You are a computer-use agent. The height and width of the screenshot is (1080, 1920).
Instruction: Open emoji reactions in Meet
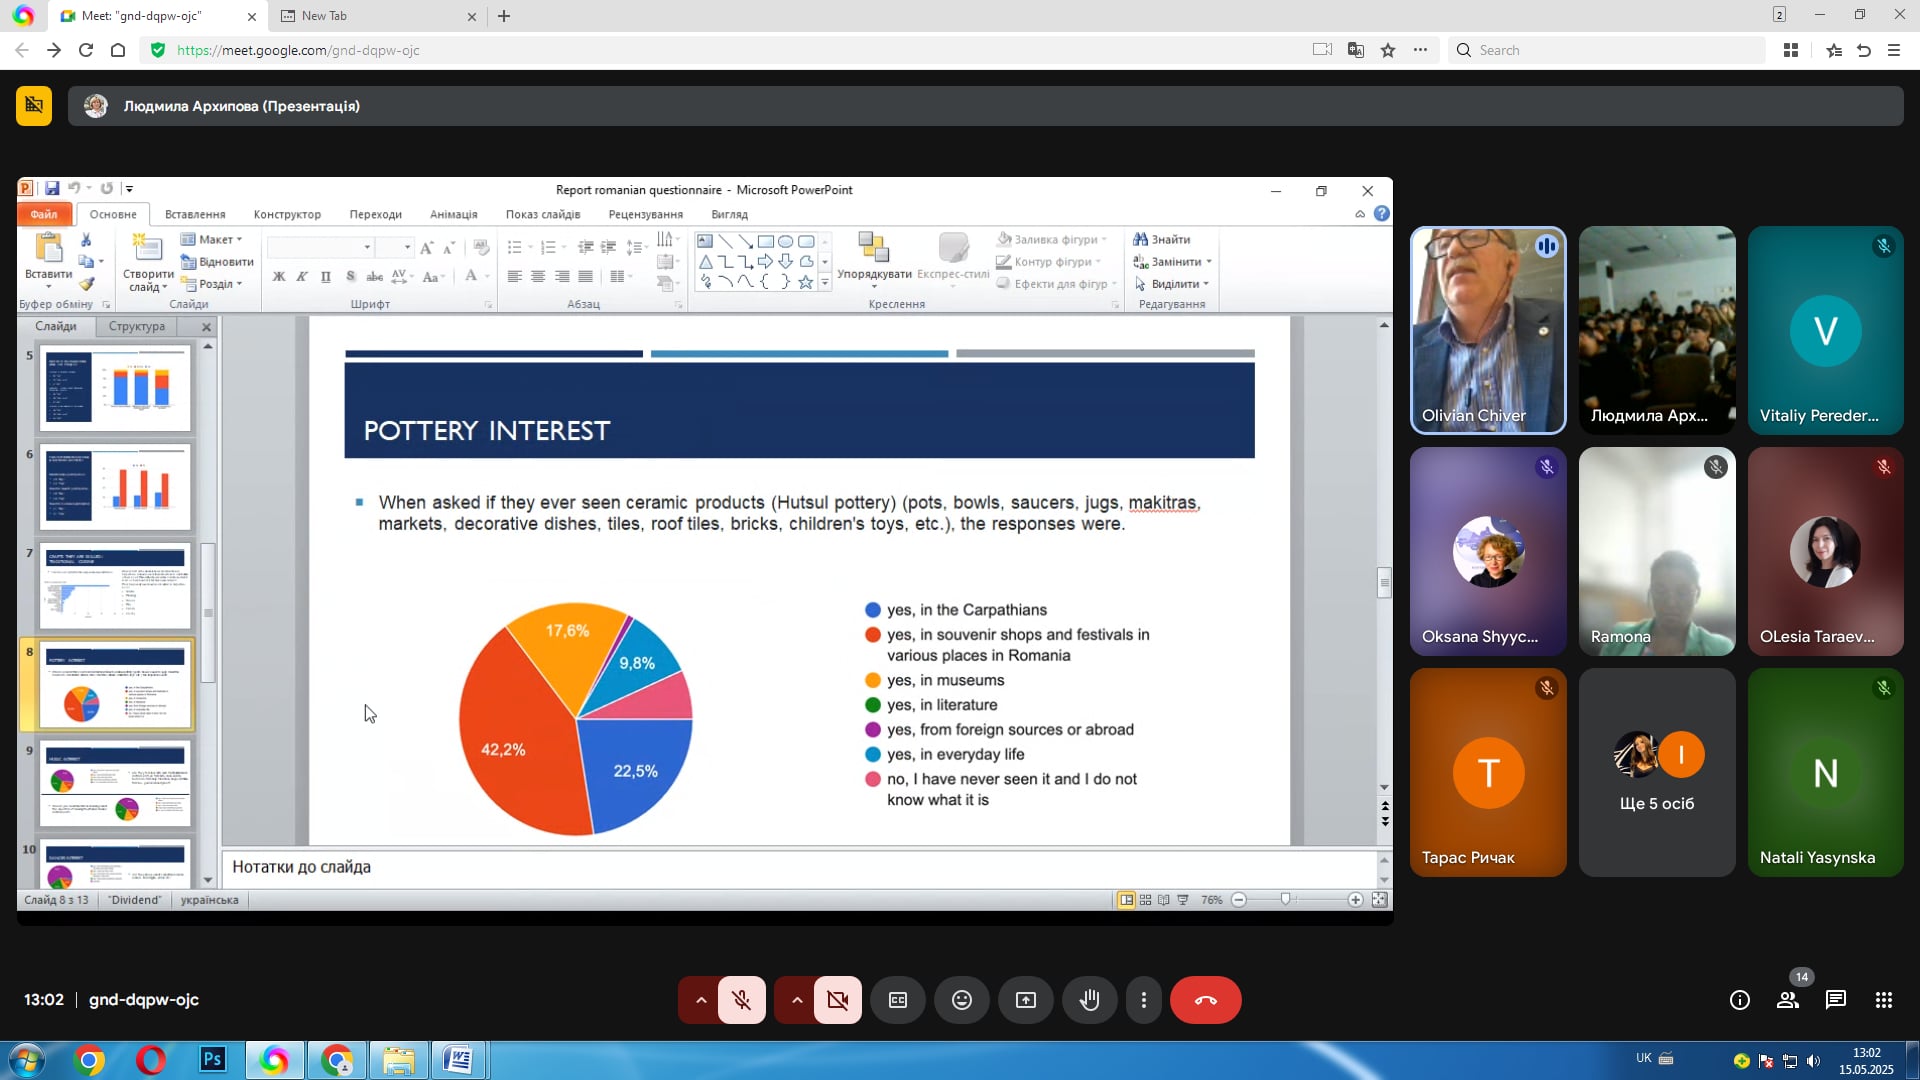click(x=962, y=1000)
